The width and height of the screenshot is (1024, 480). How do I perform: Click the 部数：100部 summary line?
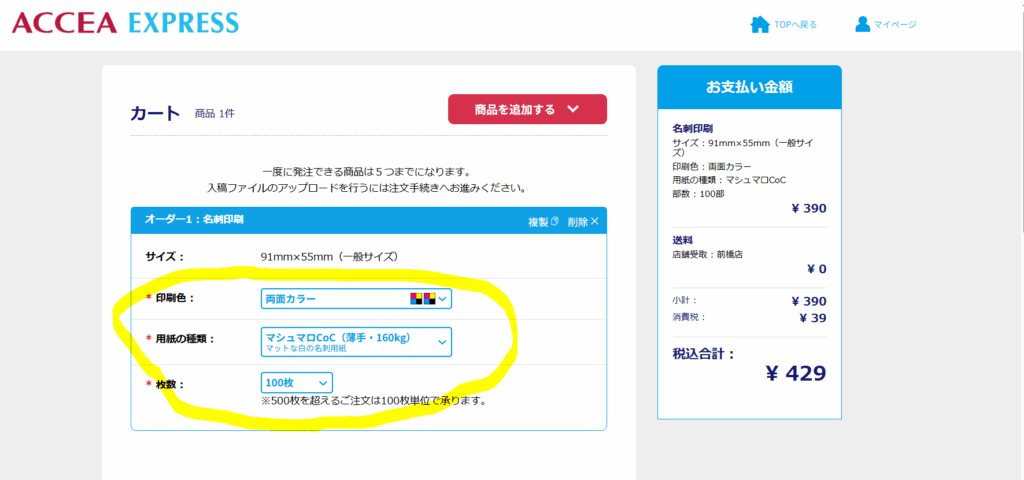[x=698, y=194]
